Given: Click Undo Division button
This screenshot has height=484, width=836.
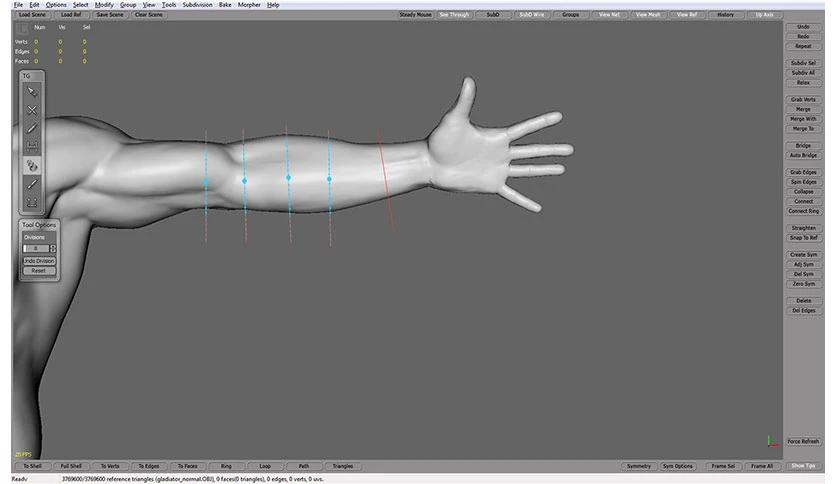Looking at the screenshot, I should 39,261.
